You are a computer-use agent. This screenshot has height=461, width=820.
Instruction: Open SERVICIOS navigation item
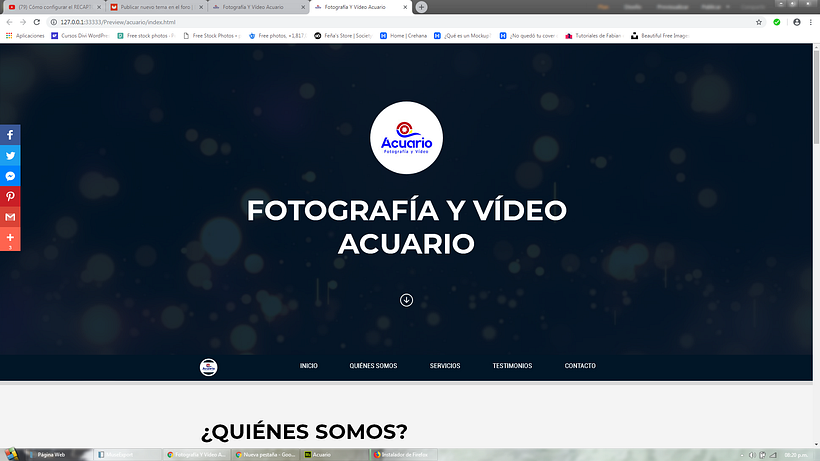pos(445,366)
